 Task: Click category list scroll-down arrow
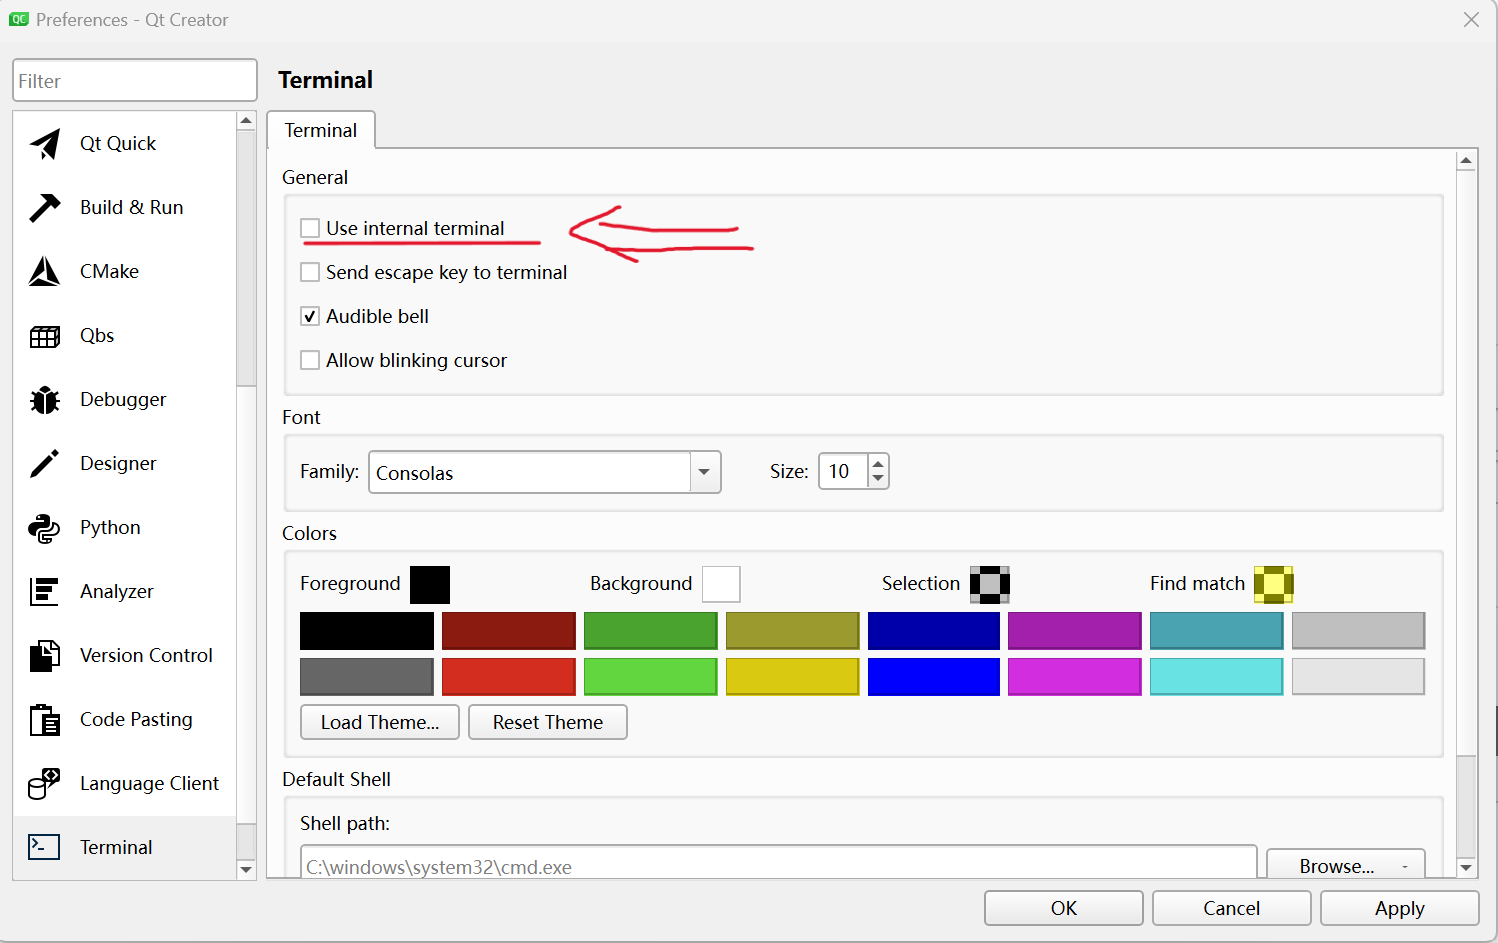(246, 870)
